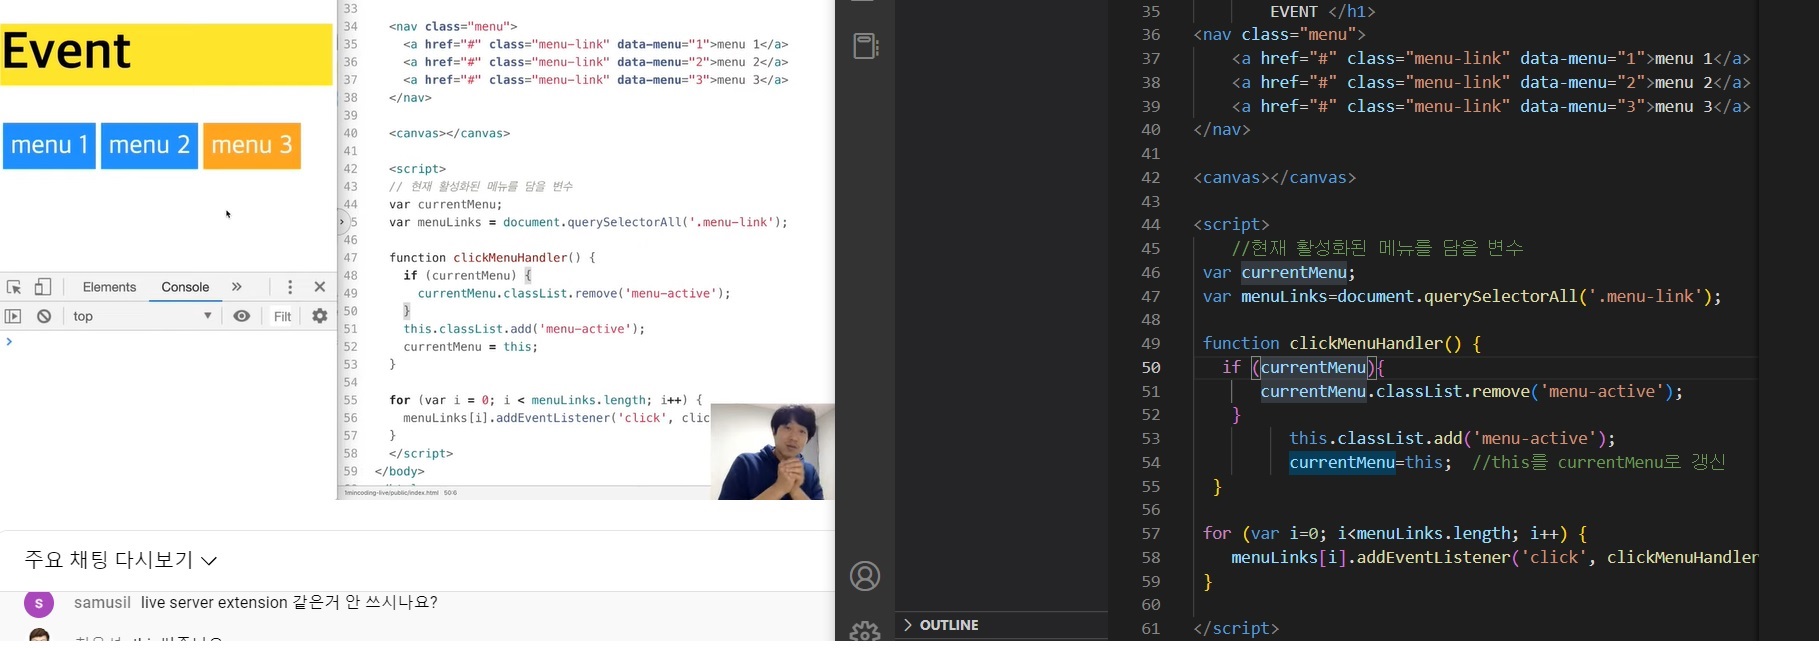
Task: Toggle the device toolbar icon in DevTools
Action: [x=43, y=287]
